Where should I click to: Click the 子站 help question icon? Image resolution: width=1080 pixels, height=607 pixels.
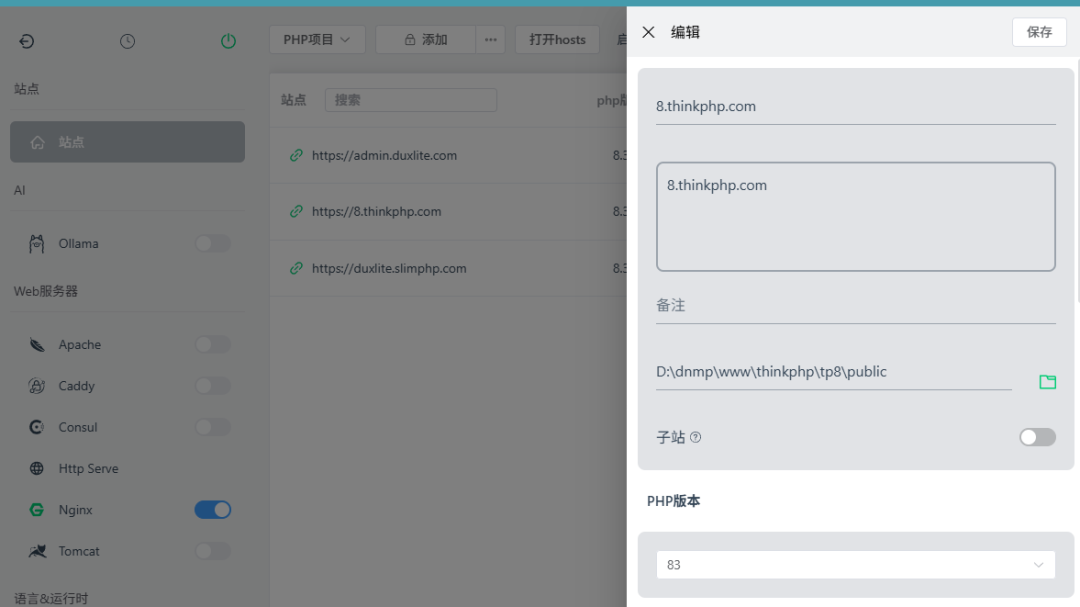(696, 438)
